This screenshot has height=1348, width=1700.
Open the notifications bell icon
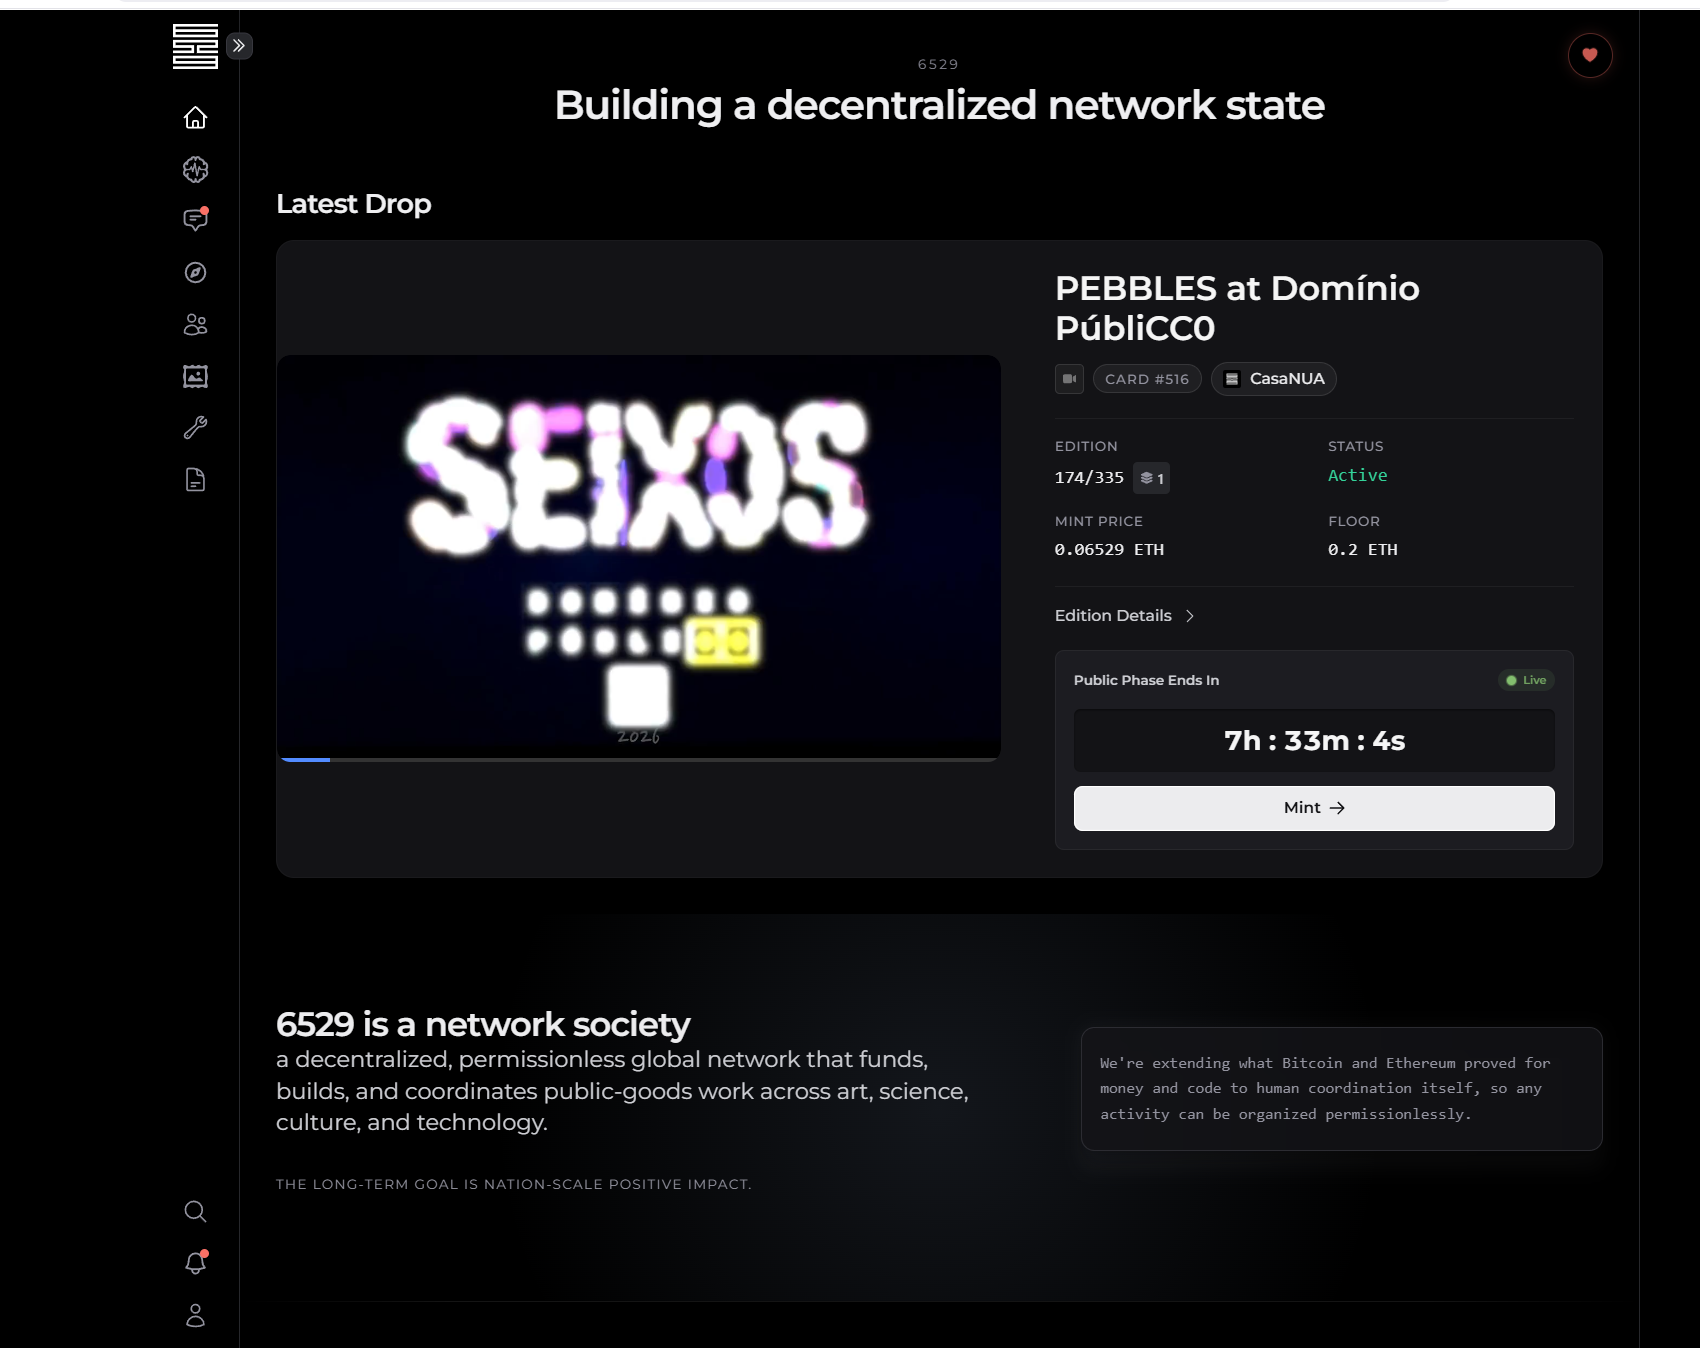click(195, 1263)
